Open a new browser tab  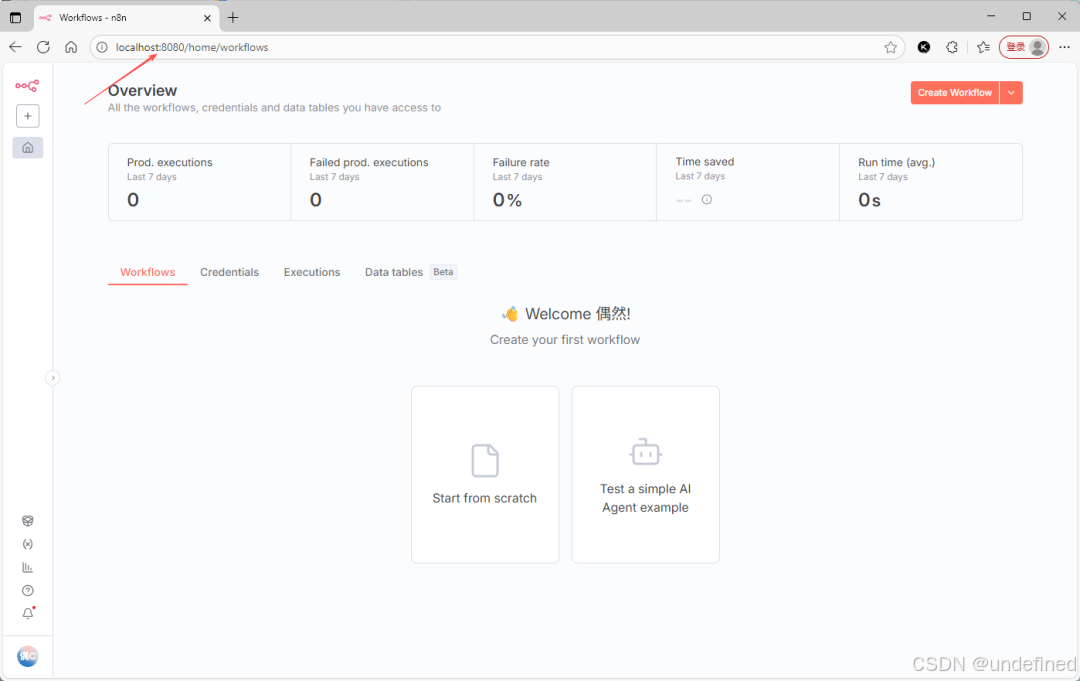[233, 17]
